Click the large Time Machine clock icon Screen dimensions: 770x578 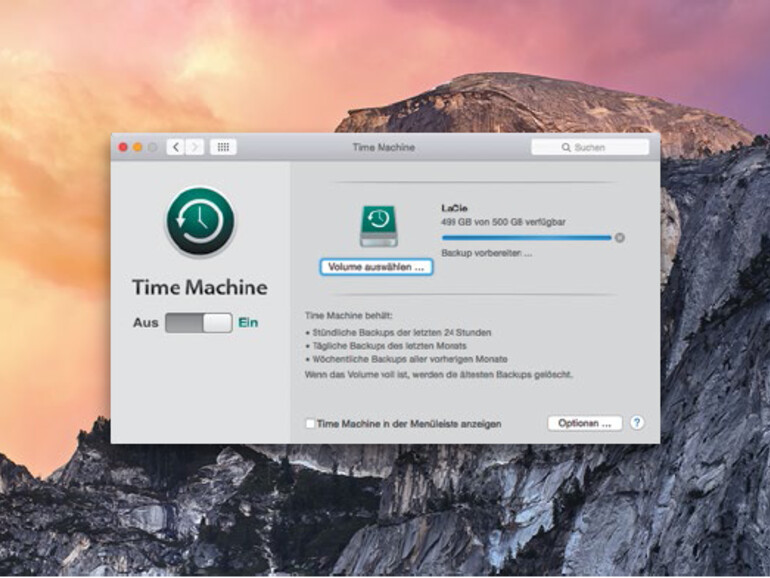[200, 221]
